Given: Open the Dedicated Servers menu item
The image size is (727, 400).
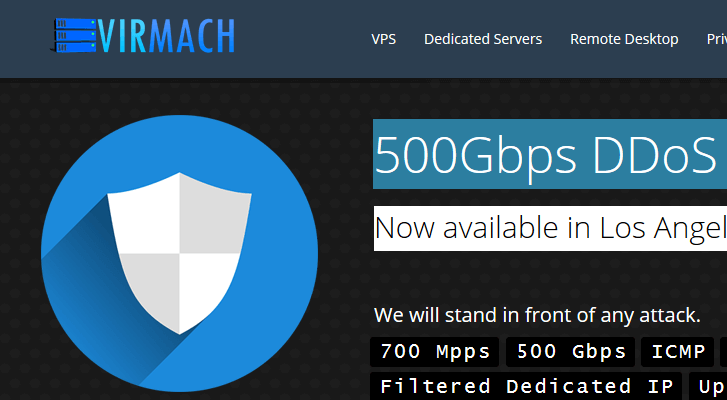Looking at the screenshot, I should tap(483, 39).
